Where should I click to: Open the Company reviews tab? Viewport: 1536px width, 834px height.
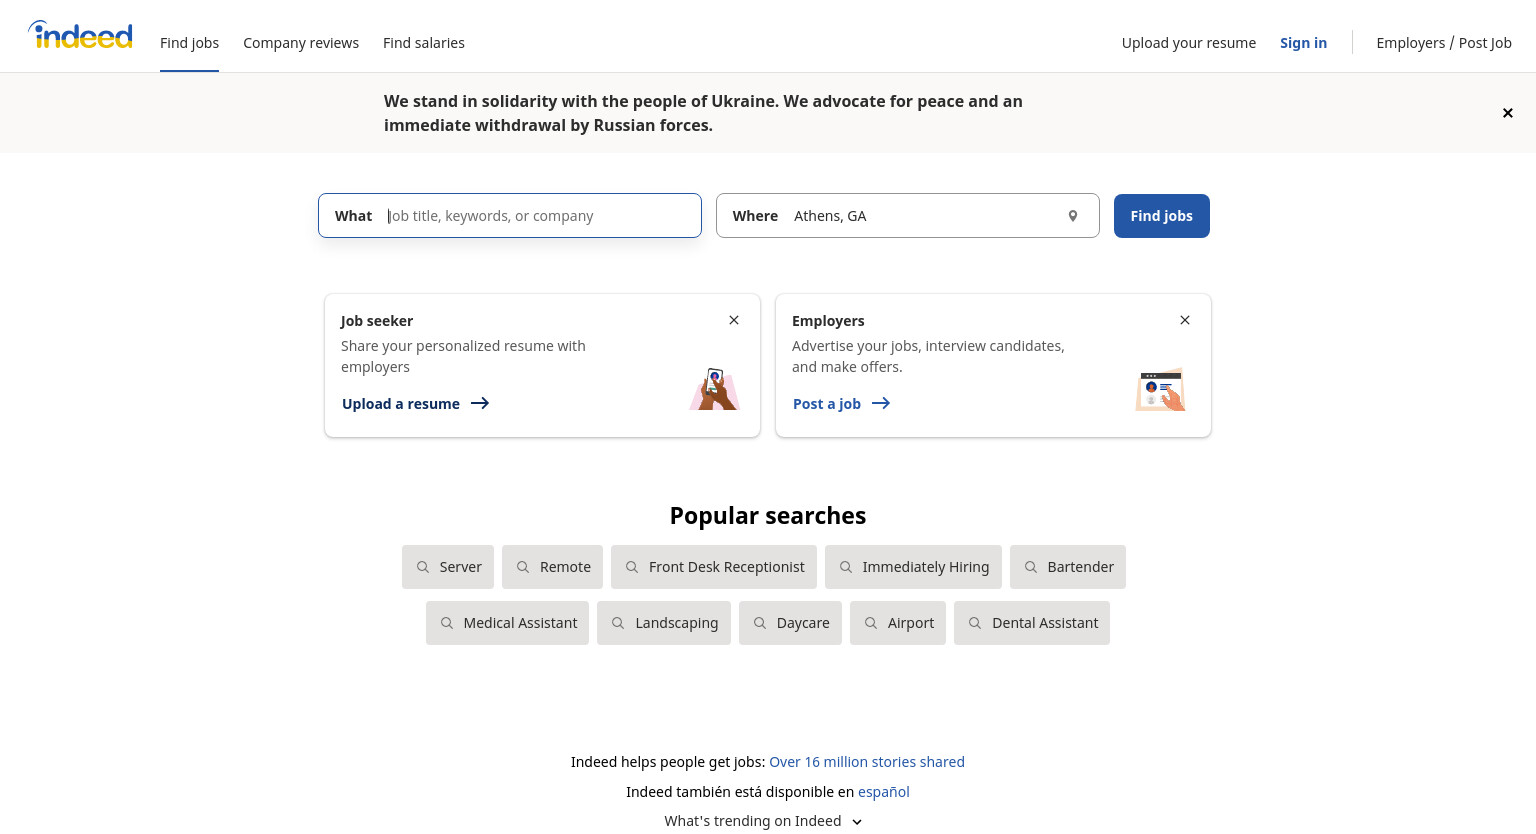pyautogui.click(x=301, y=43)
